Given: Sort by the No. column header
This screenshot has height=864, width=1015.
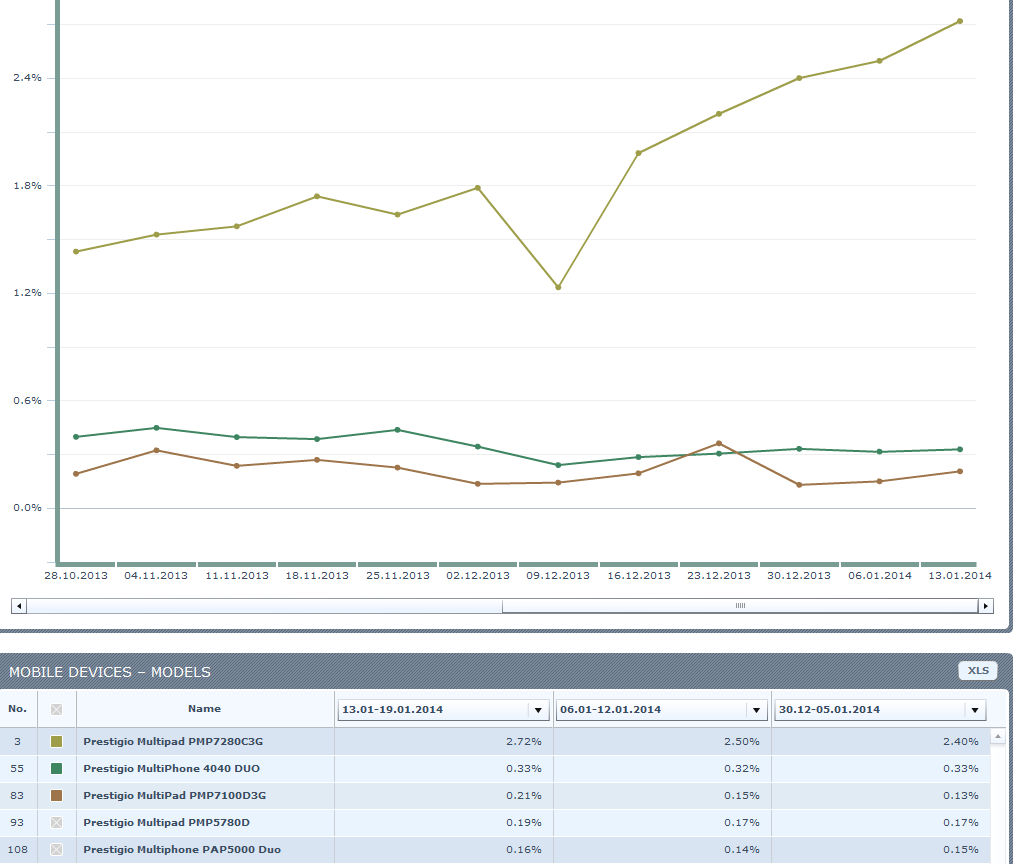Looking at the screenshot, I should coord(18,709).
